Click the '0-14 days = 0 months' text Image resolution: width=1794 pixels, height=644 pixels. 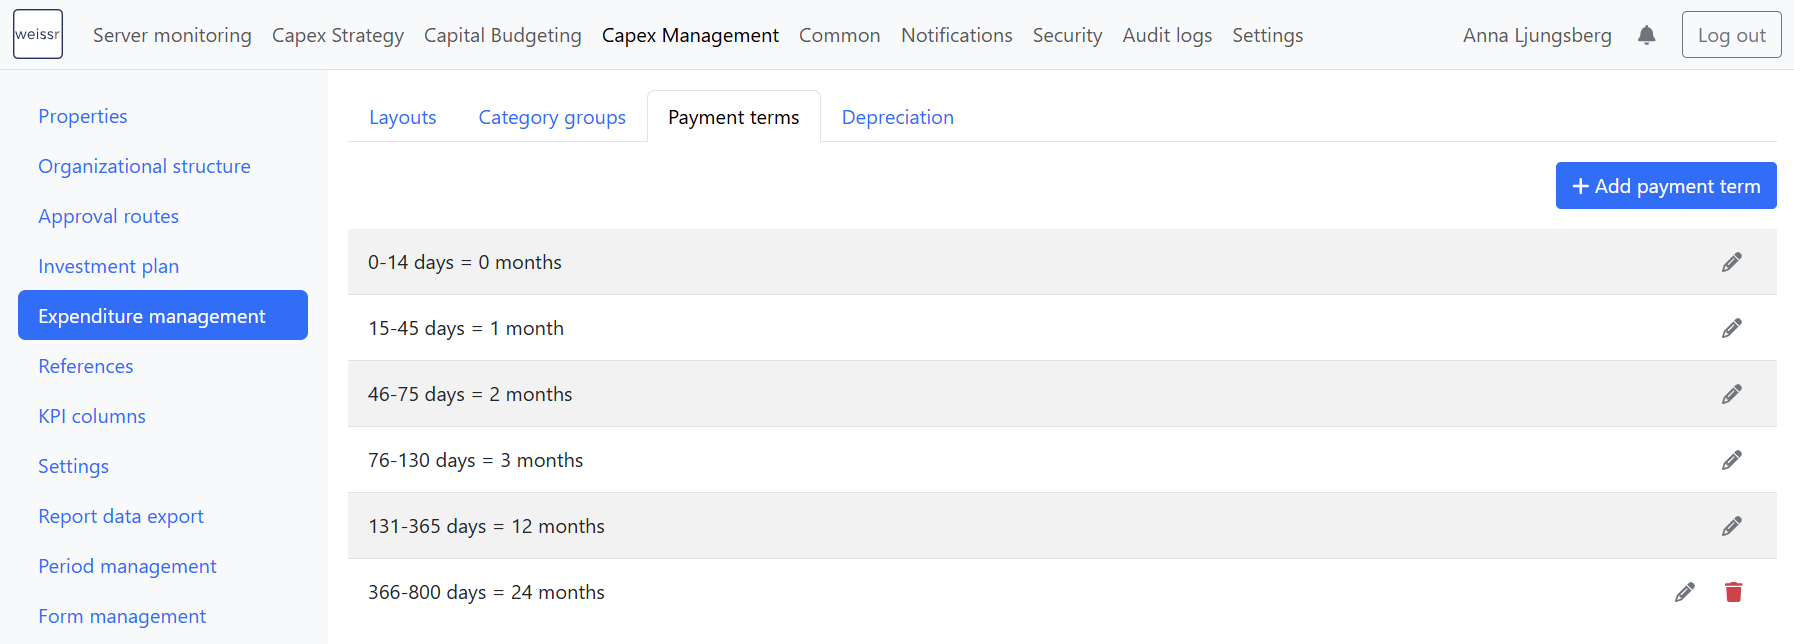pyautogui.click(x=465, y=262)
